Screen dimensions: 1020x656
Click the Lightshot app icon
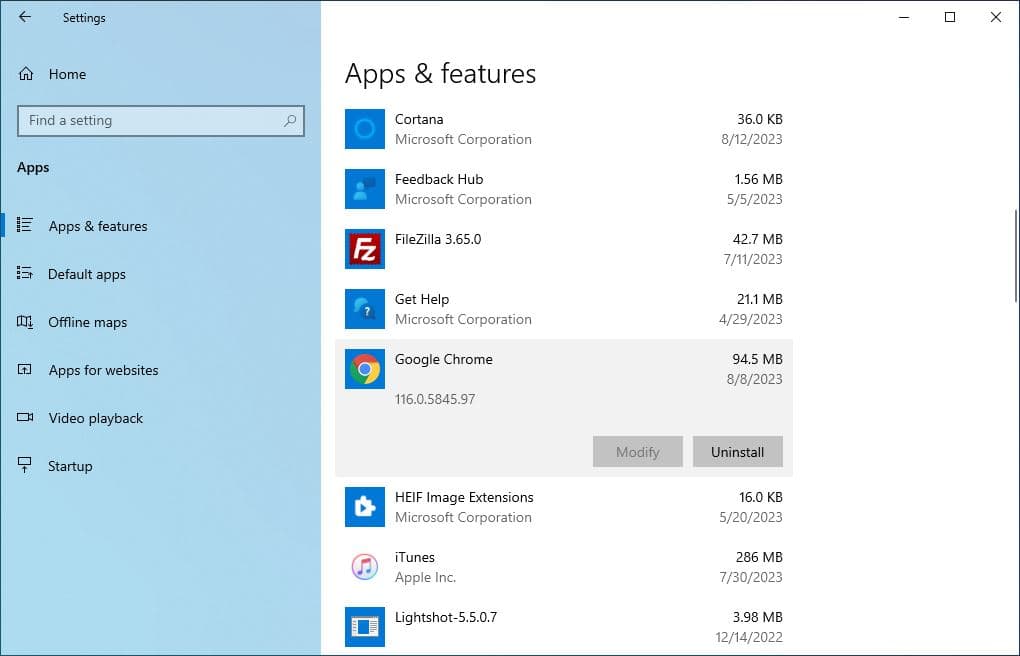364,627
